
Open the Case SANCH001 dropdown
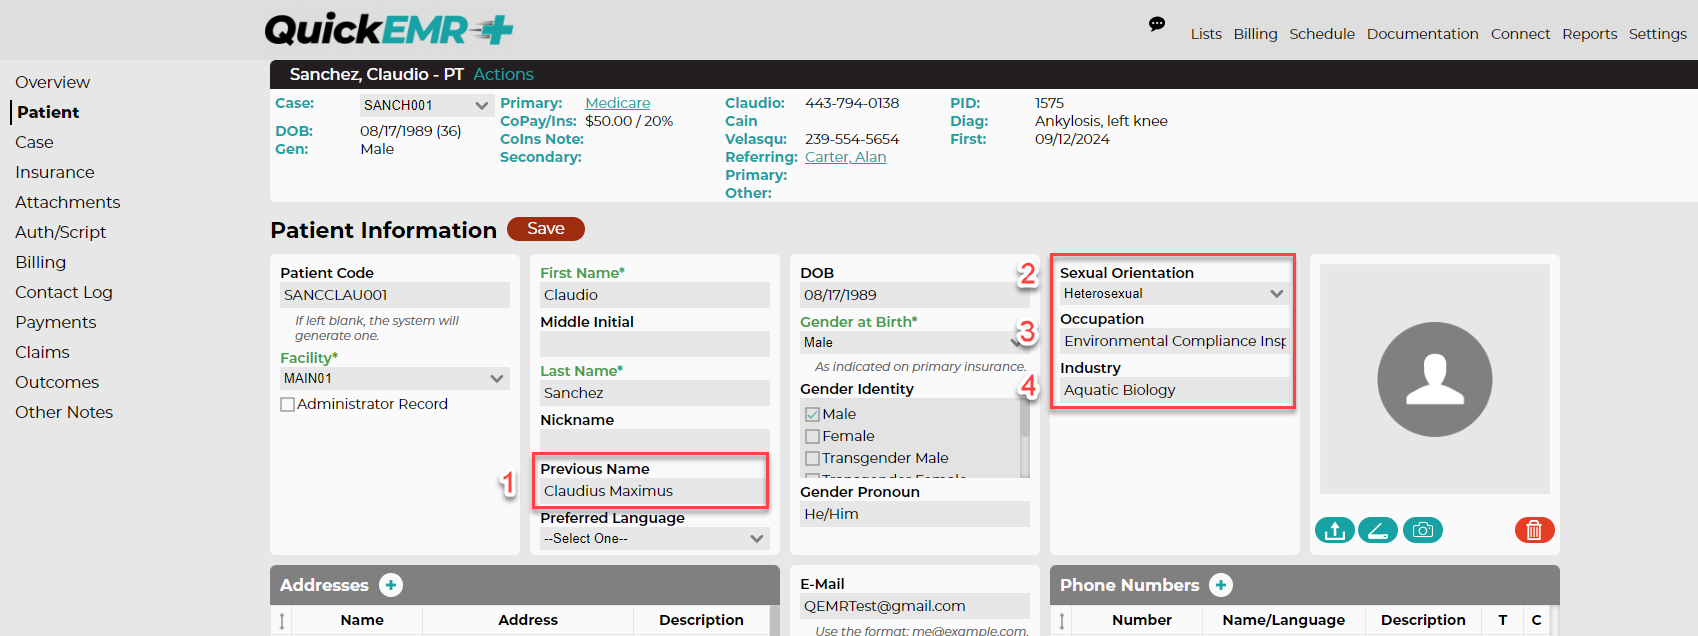tap(425, 105)
